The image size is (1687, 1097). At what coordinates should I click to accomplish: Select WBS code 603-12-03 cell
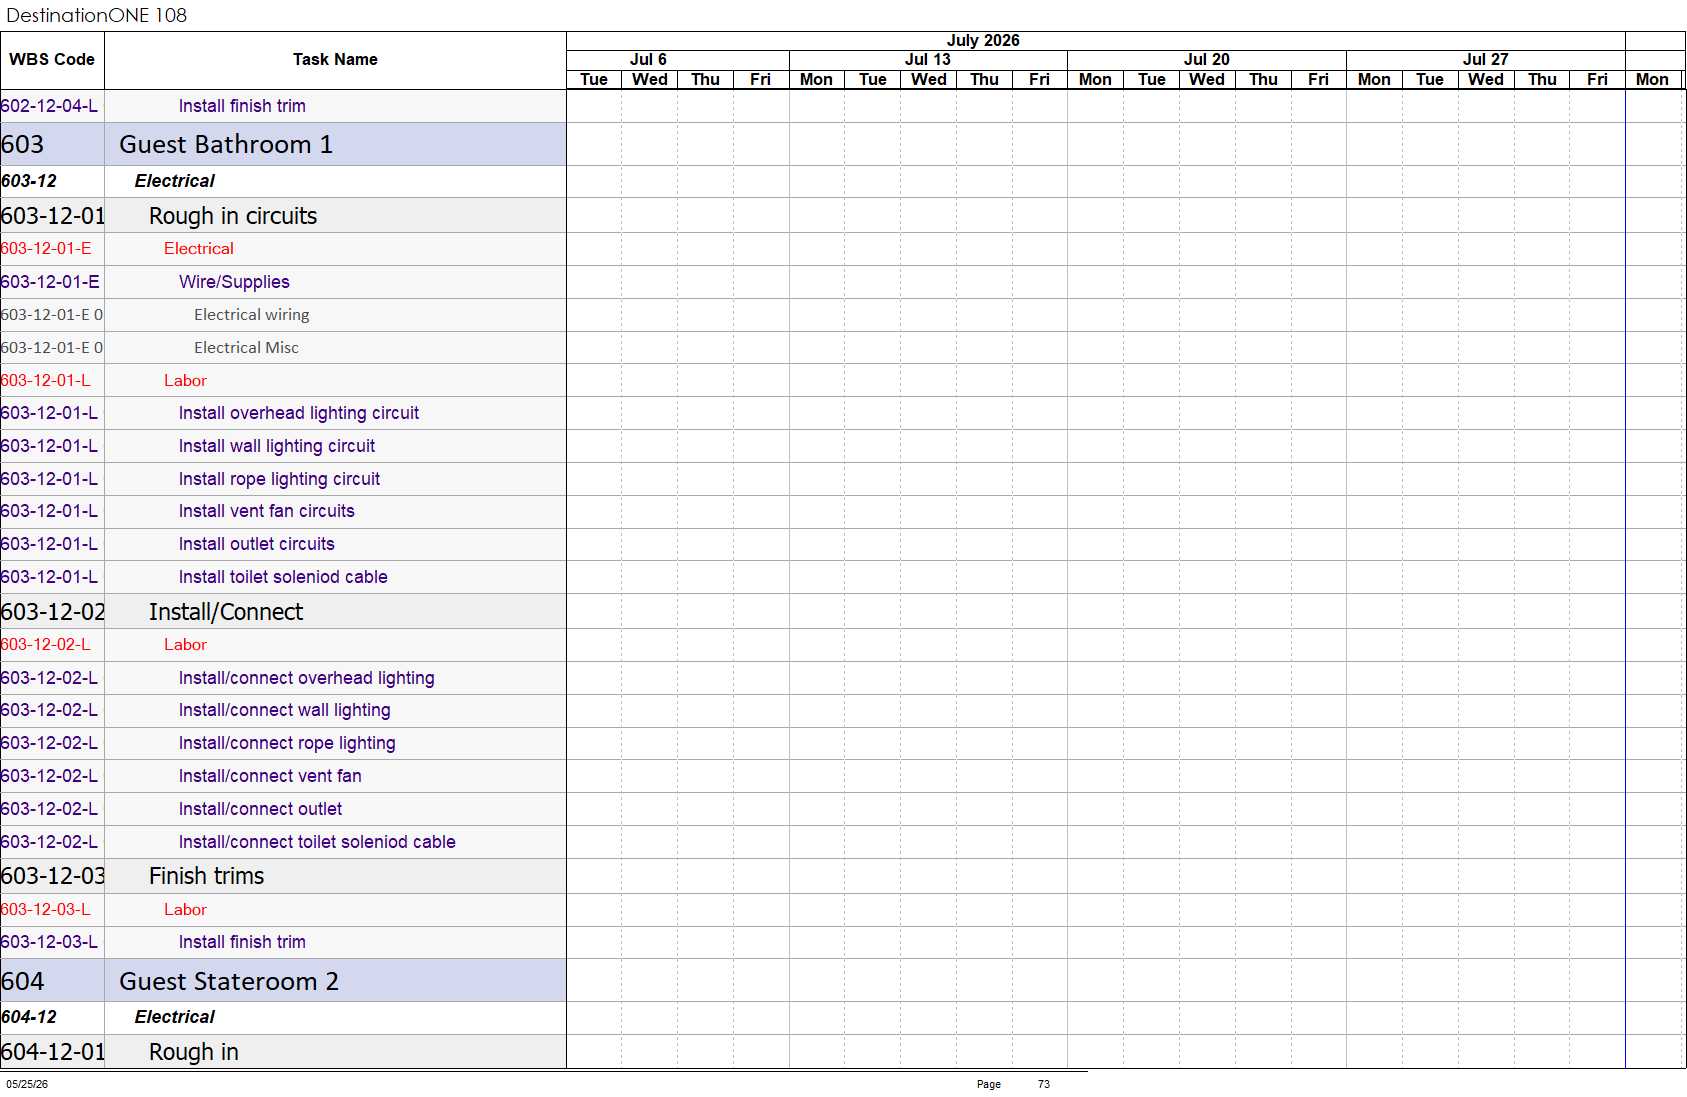click(52, 876)
